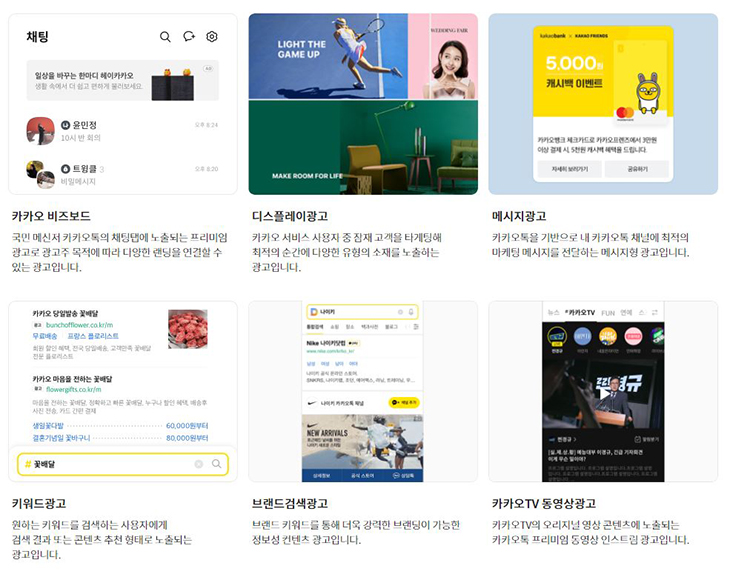Click the red flowers thumbnail in keyword ad

click(188, 329)
